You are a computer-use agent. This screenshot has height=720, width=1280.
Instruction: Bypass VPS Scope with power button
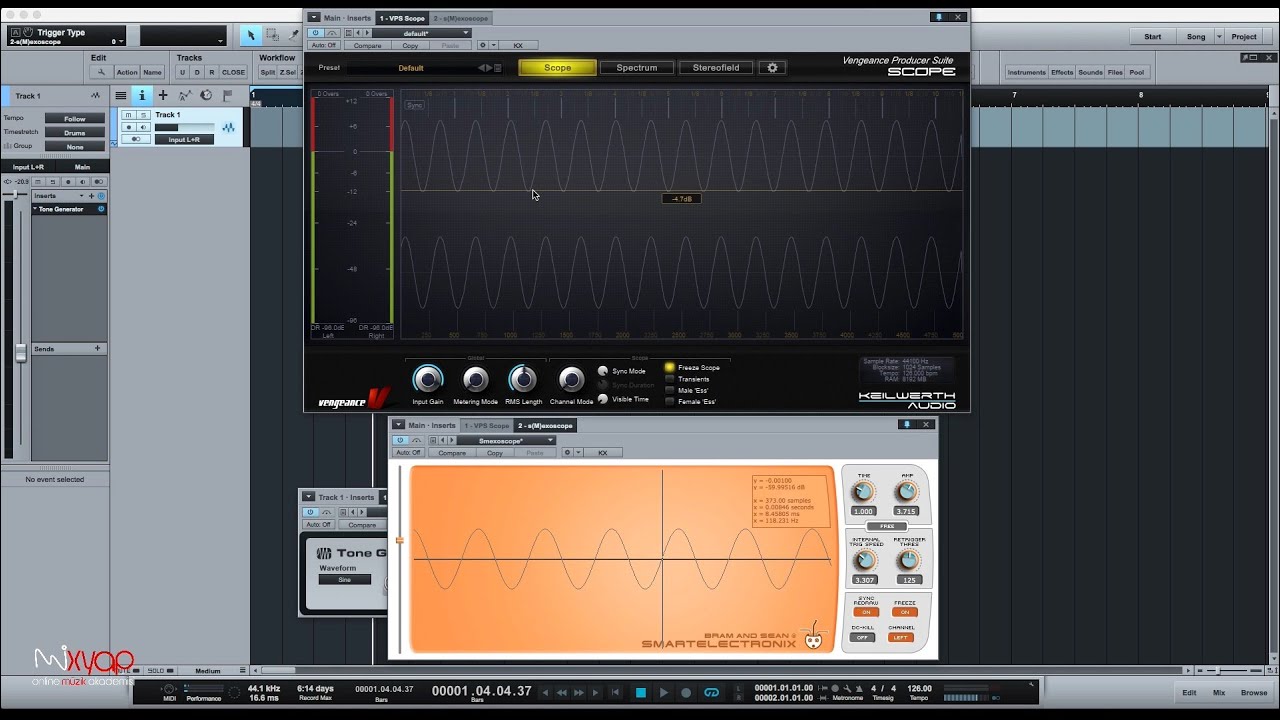tap(316, 33)
